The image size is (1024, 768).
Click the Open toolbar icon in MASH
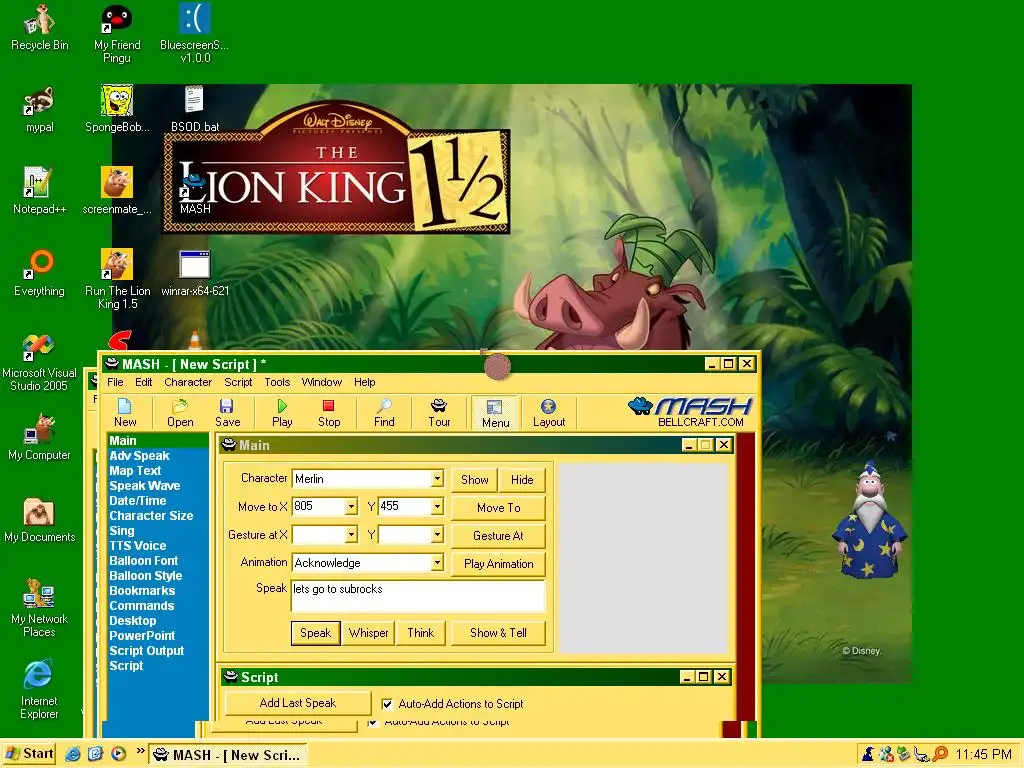tap(180, 413)
